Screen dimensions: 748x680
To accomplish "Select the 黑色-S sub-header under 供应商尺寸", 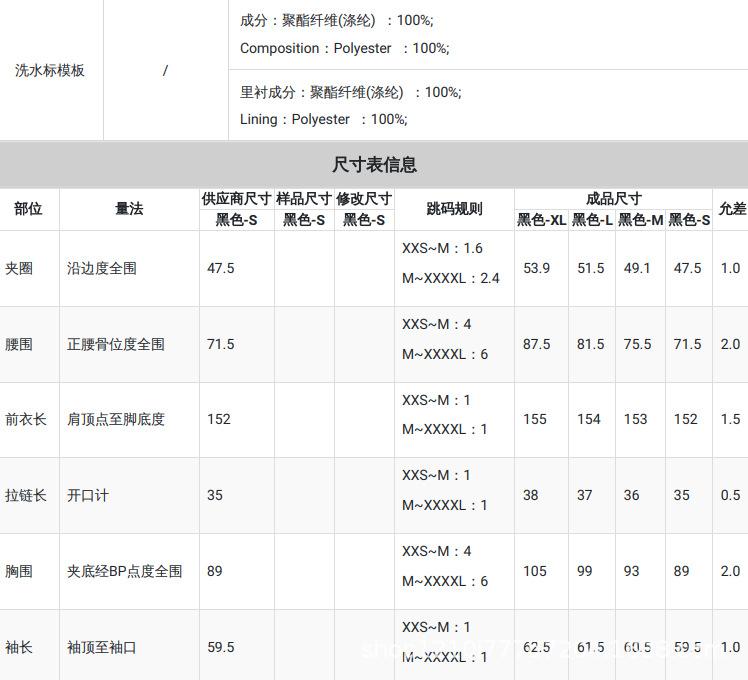I will tap(237, 220).
